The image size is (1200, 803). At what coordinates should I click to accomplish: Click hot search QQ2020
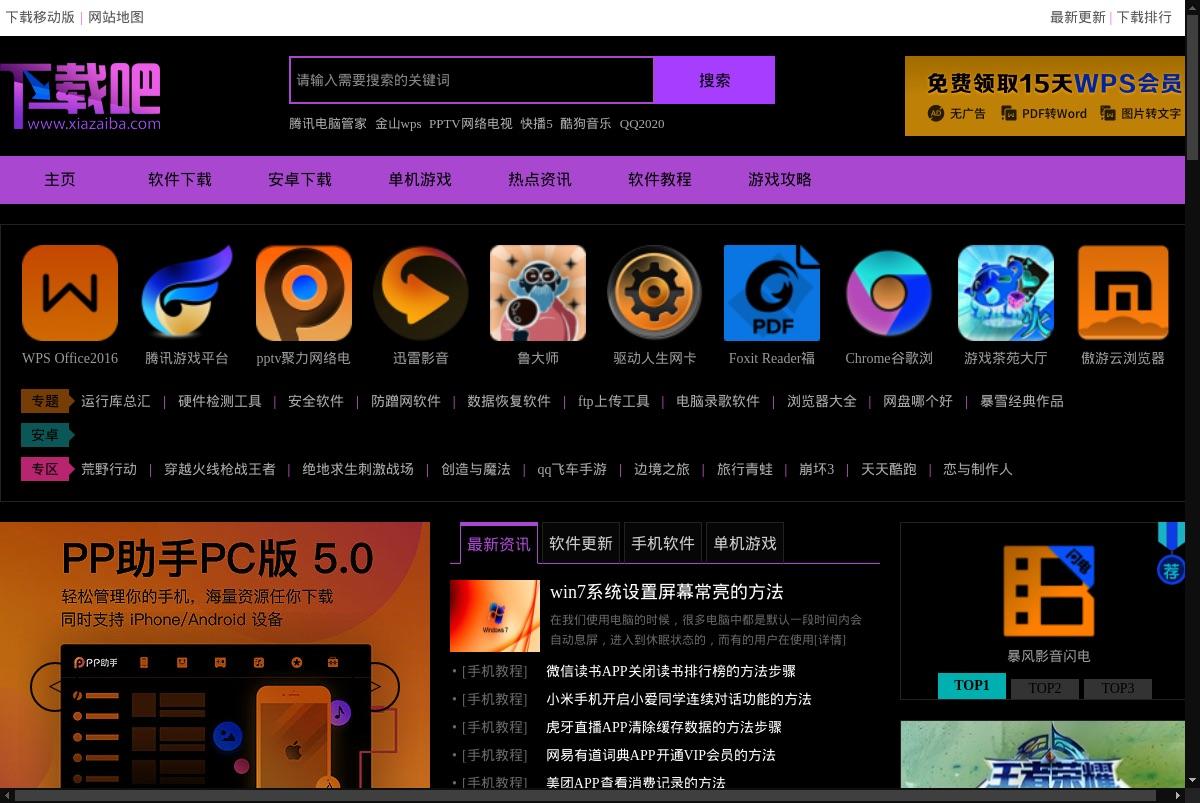(x=642, y=124)
